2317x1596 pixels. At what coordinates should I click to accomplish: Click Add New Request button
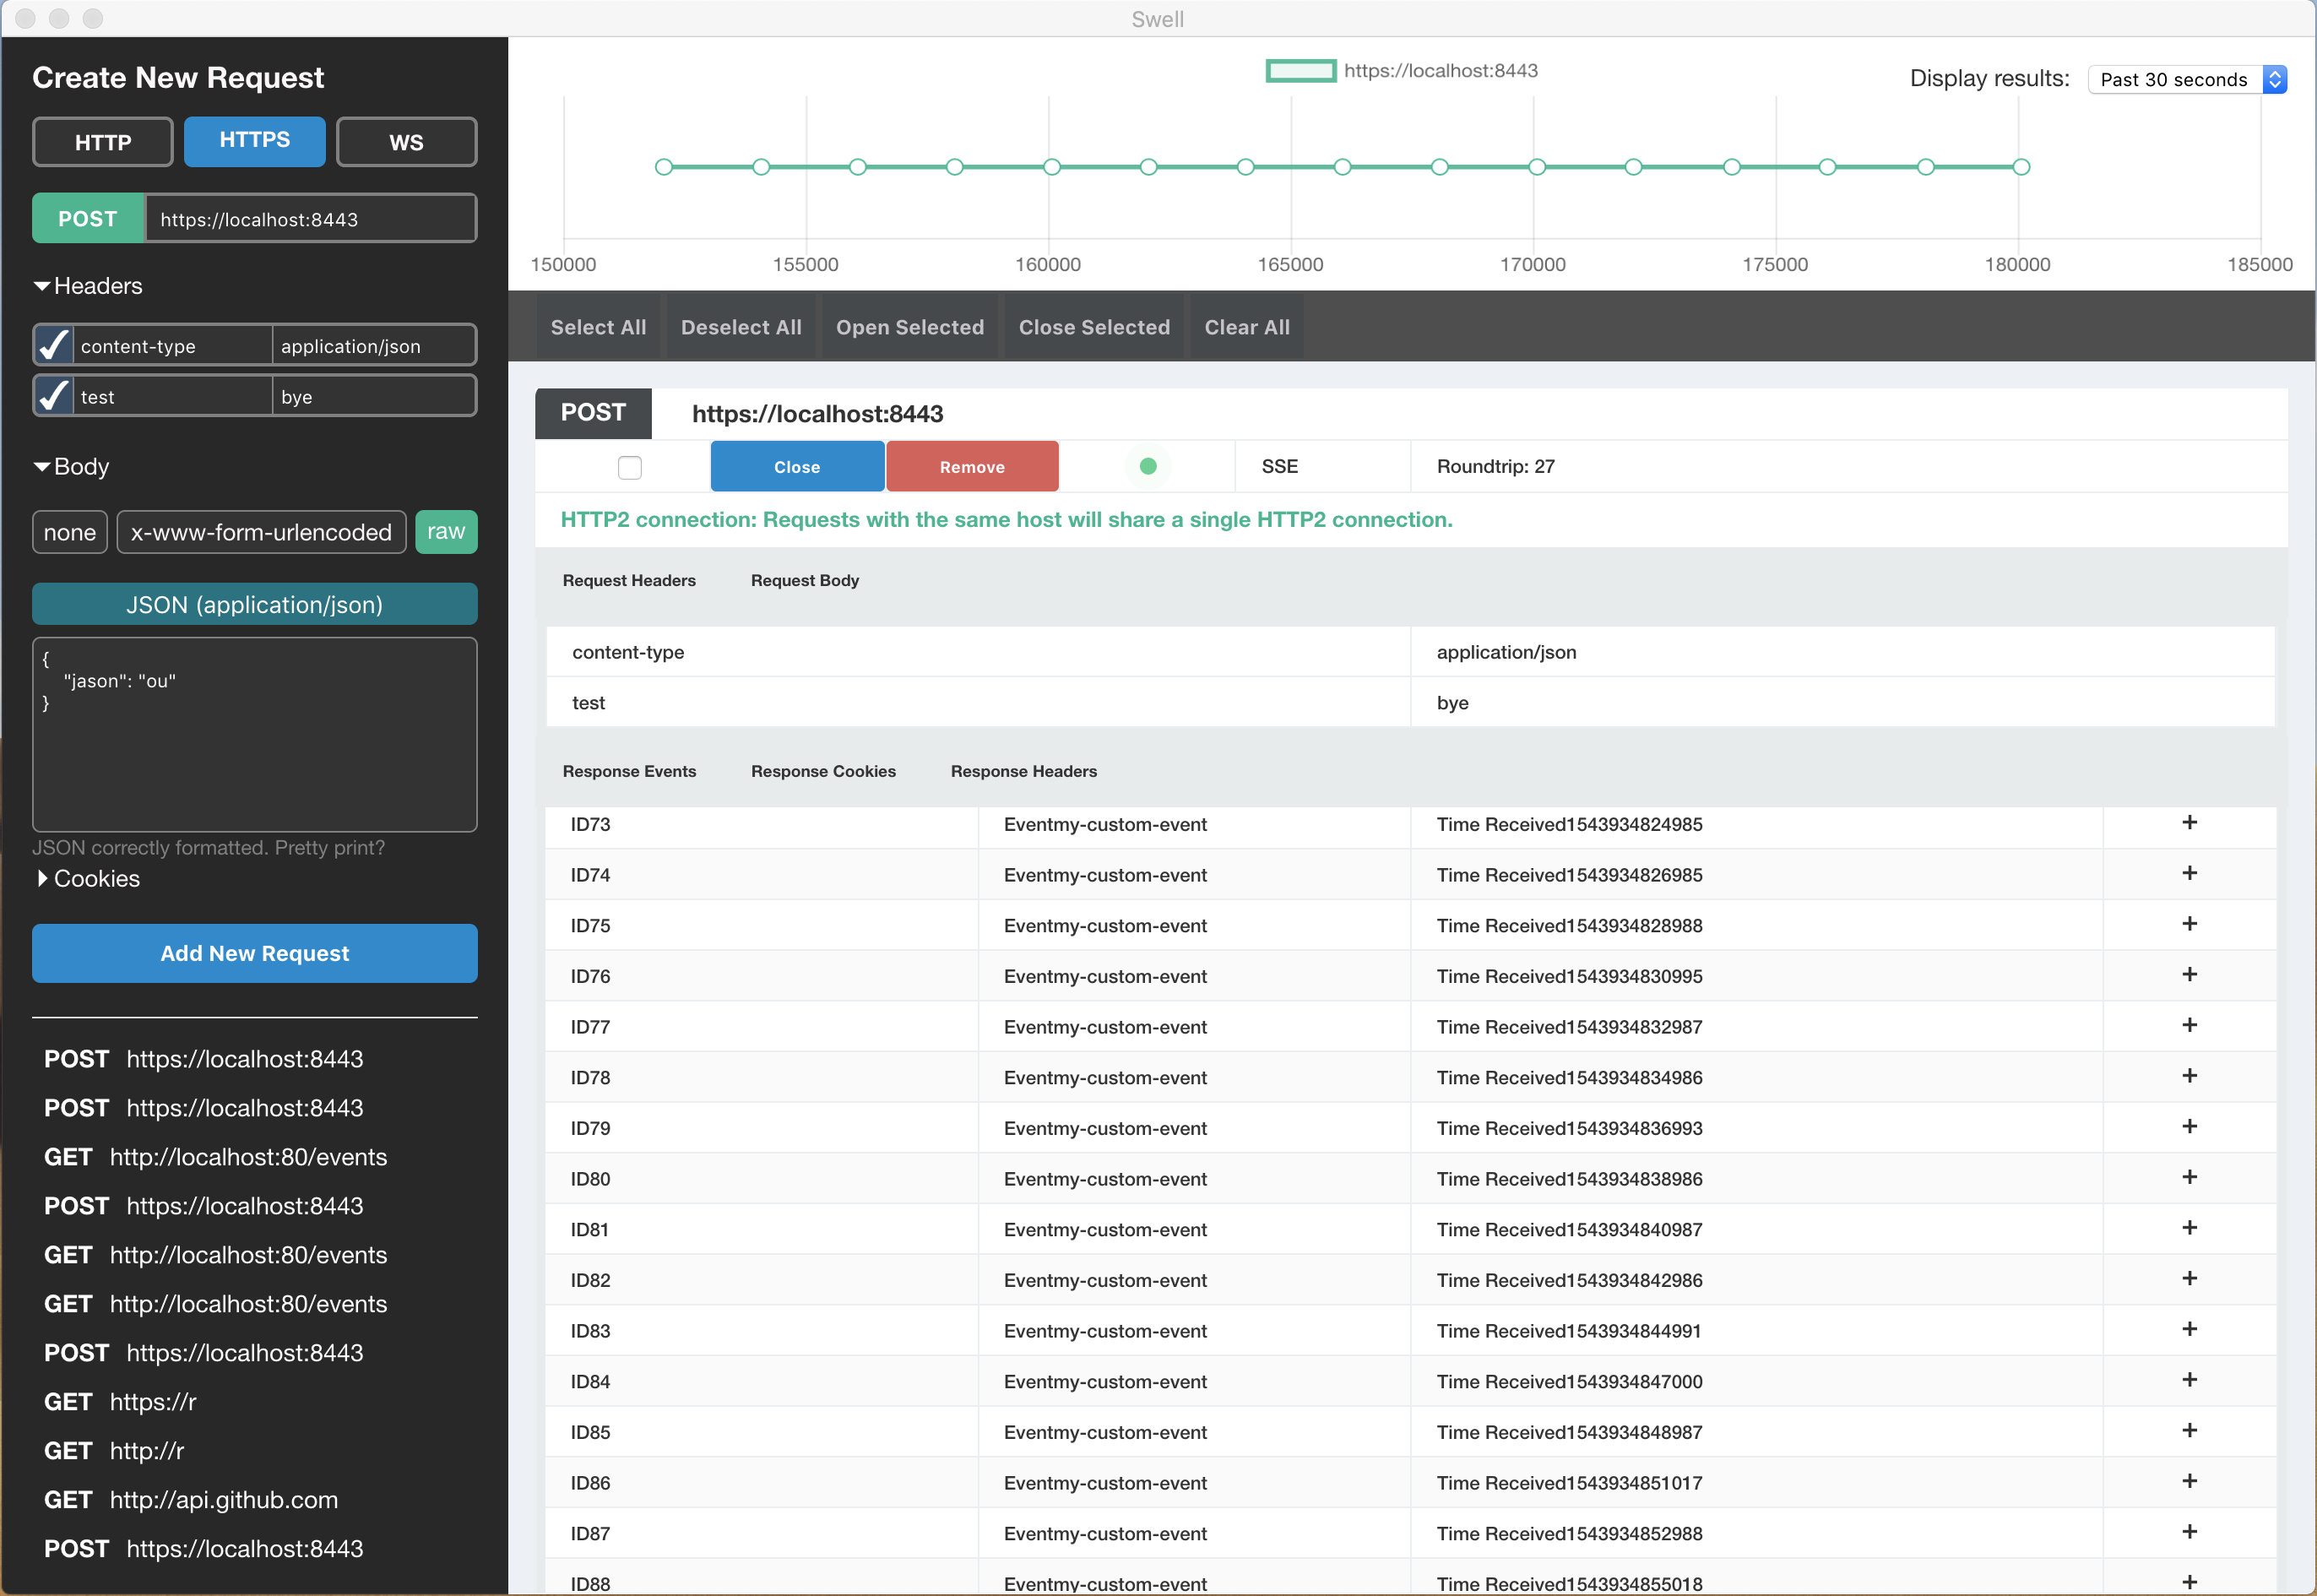click(x=254, y=953)
